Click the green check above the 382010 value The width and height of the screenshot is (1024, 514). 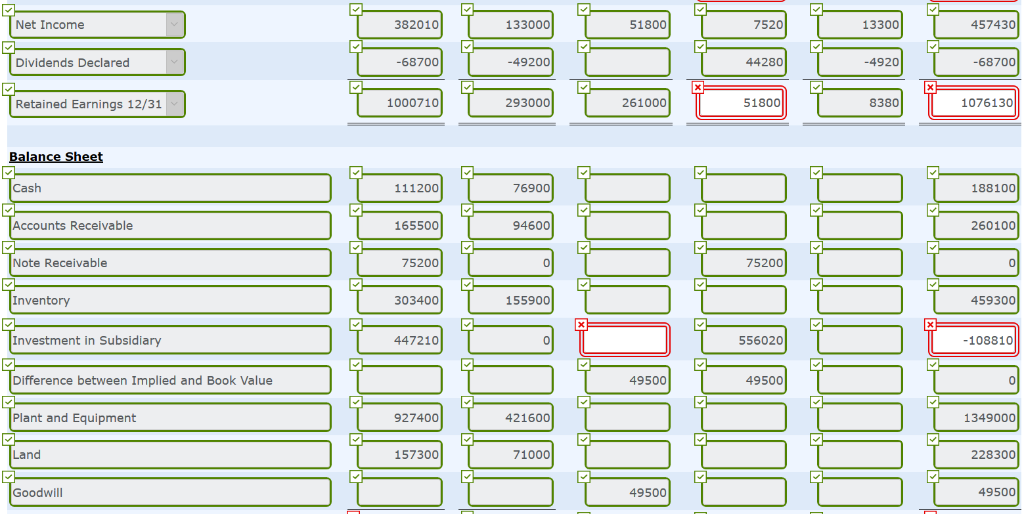click(355, 9)
